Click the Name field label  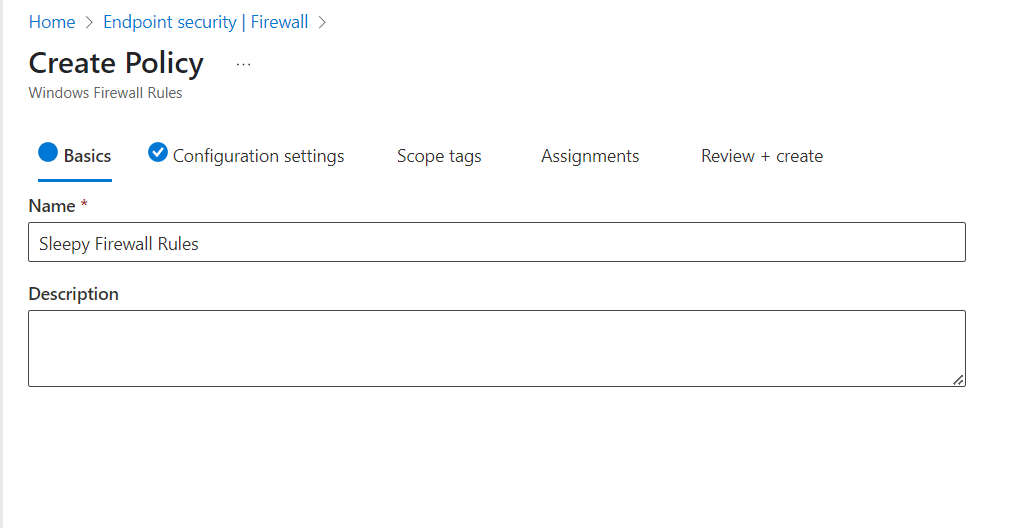[x=52, y=206]
